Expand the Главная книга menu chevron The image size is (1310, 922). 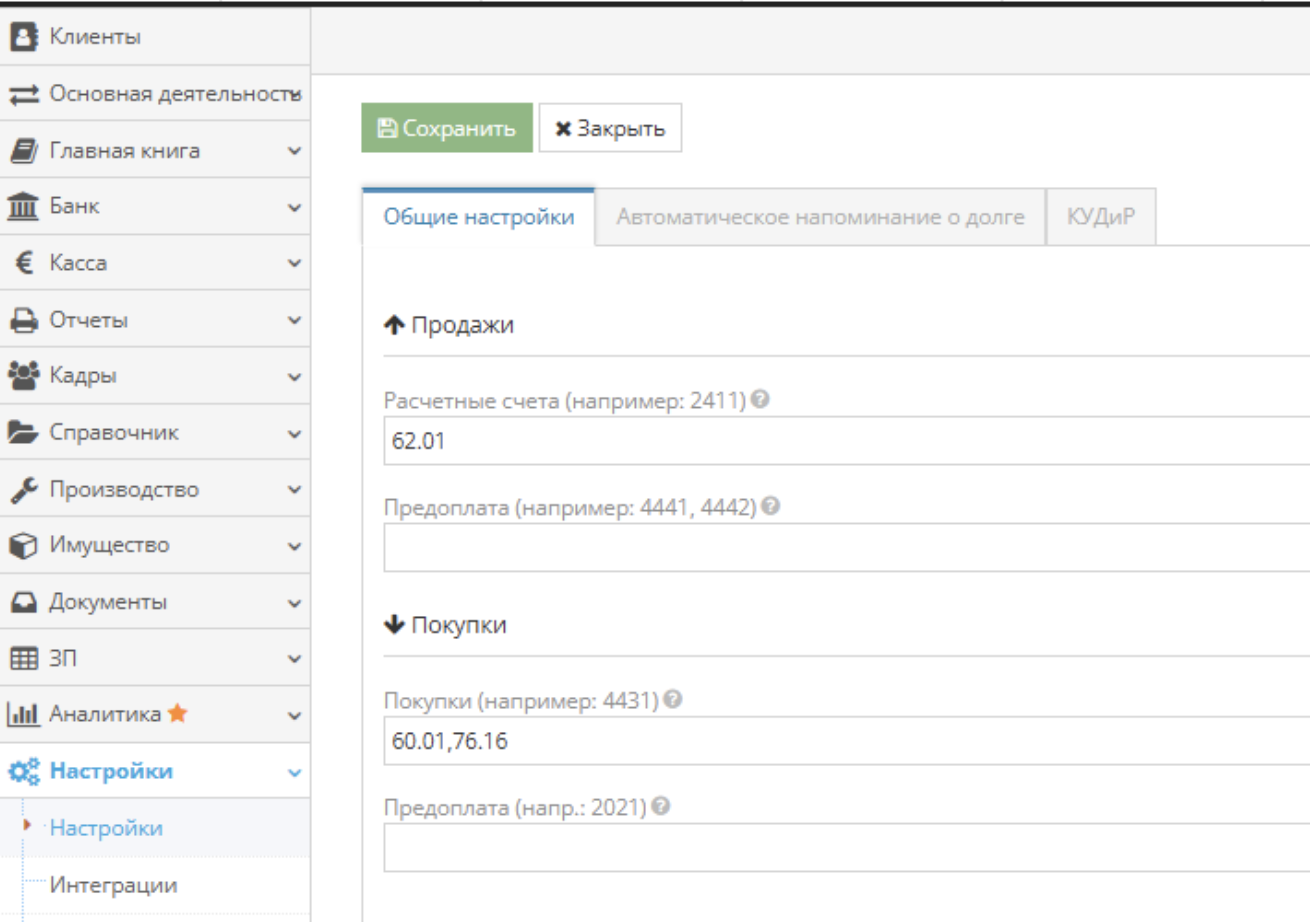[294, 152]
